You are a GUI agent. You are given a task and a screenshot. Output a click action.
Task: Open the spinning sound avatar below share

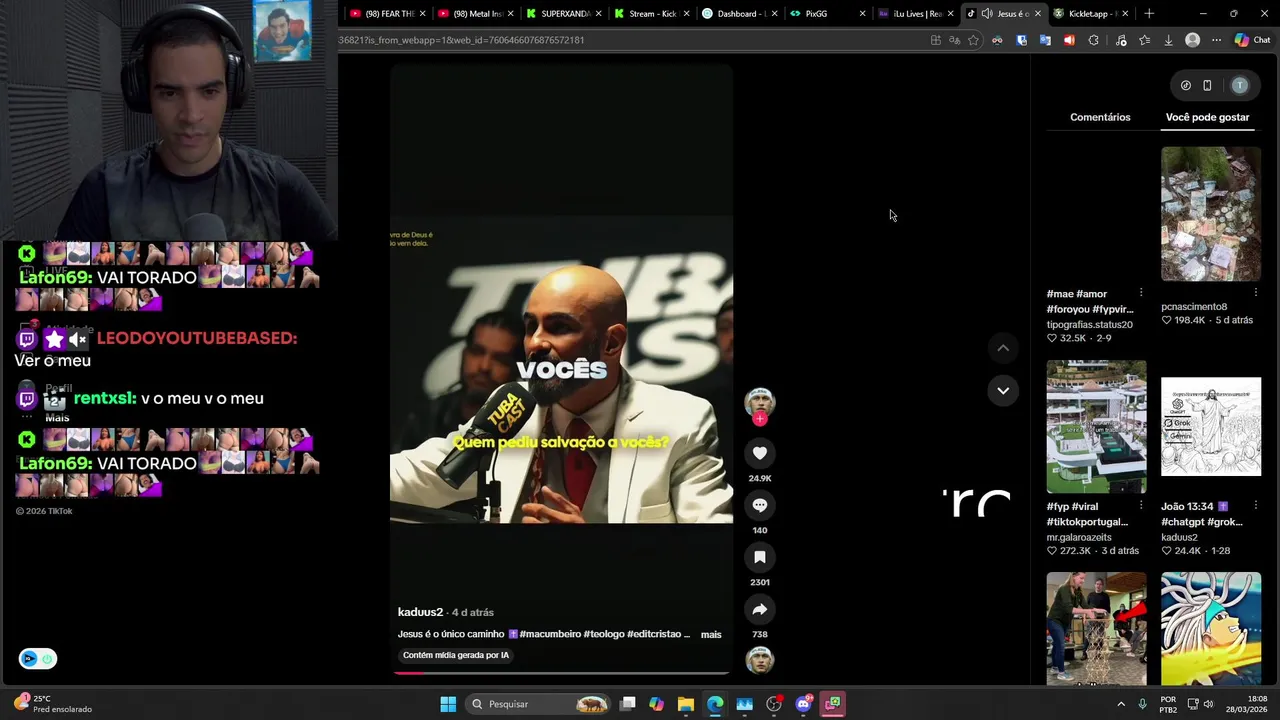[x=760, y=660]
